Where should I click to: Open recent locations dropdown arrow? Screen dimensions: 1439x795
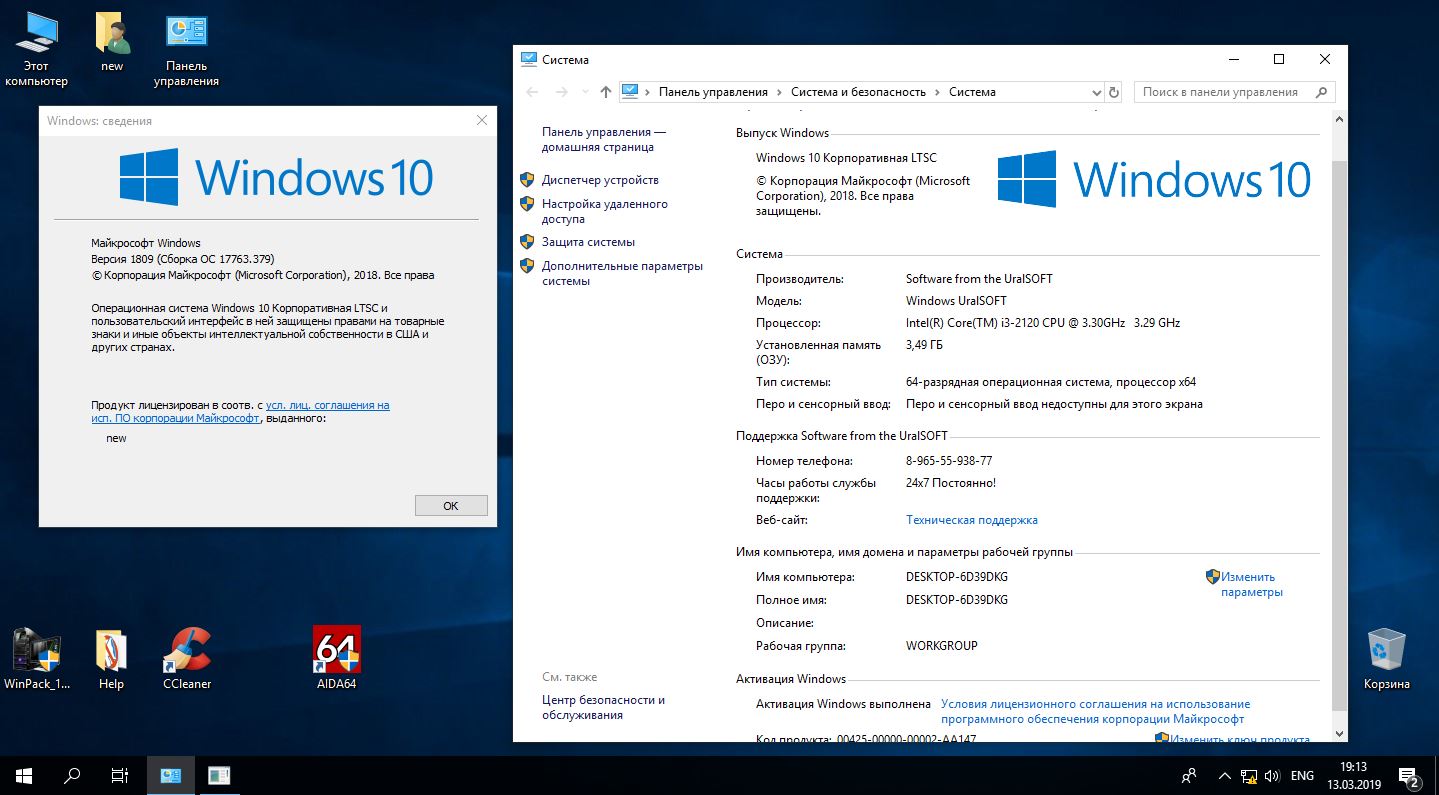pyautogui.click(x=584, y=92)
